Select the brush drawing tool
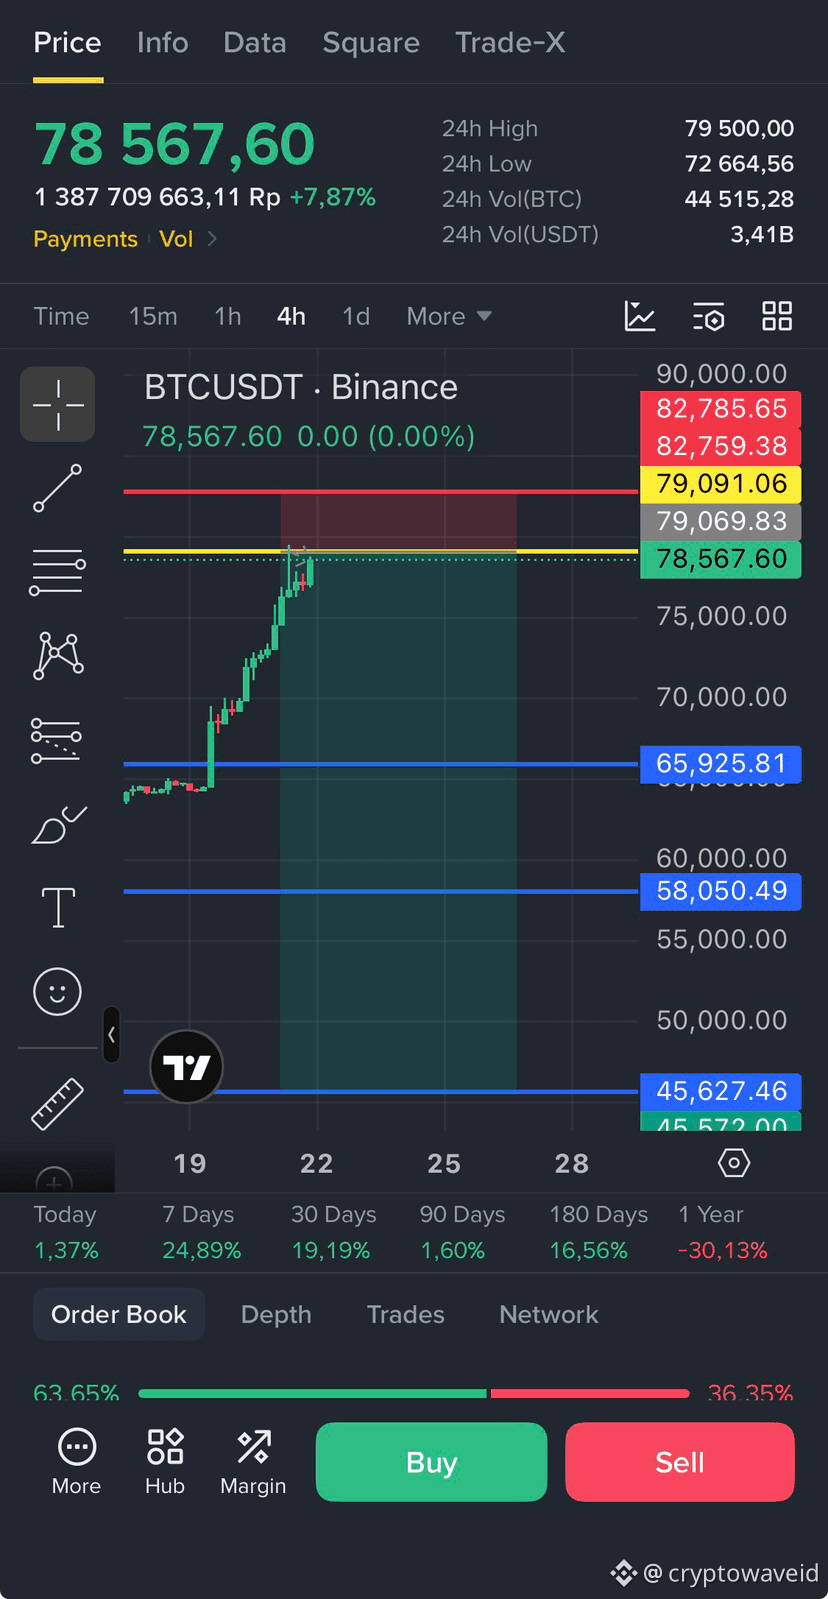The height and width of the screenshot is (1599, 828). coord(58,824)
